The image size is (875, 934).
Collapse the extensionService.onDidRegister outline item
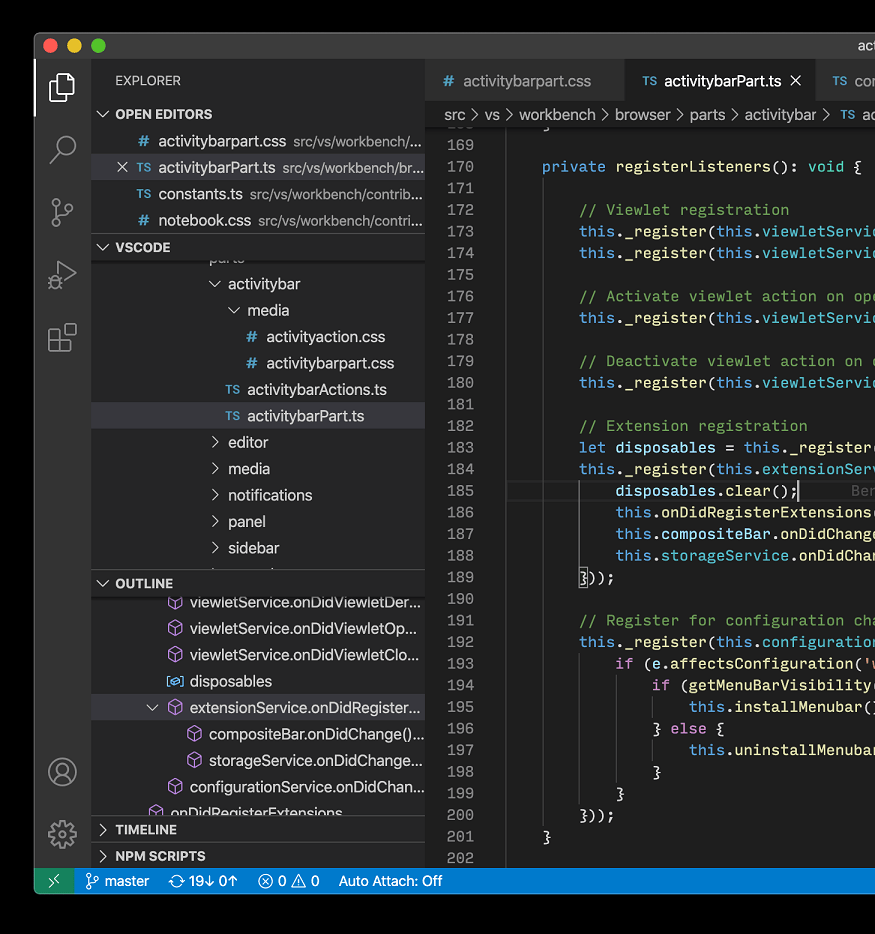click(153, 707)
